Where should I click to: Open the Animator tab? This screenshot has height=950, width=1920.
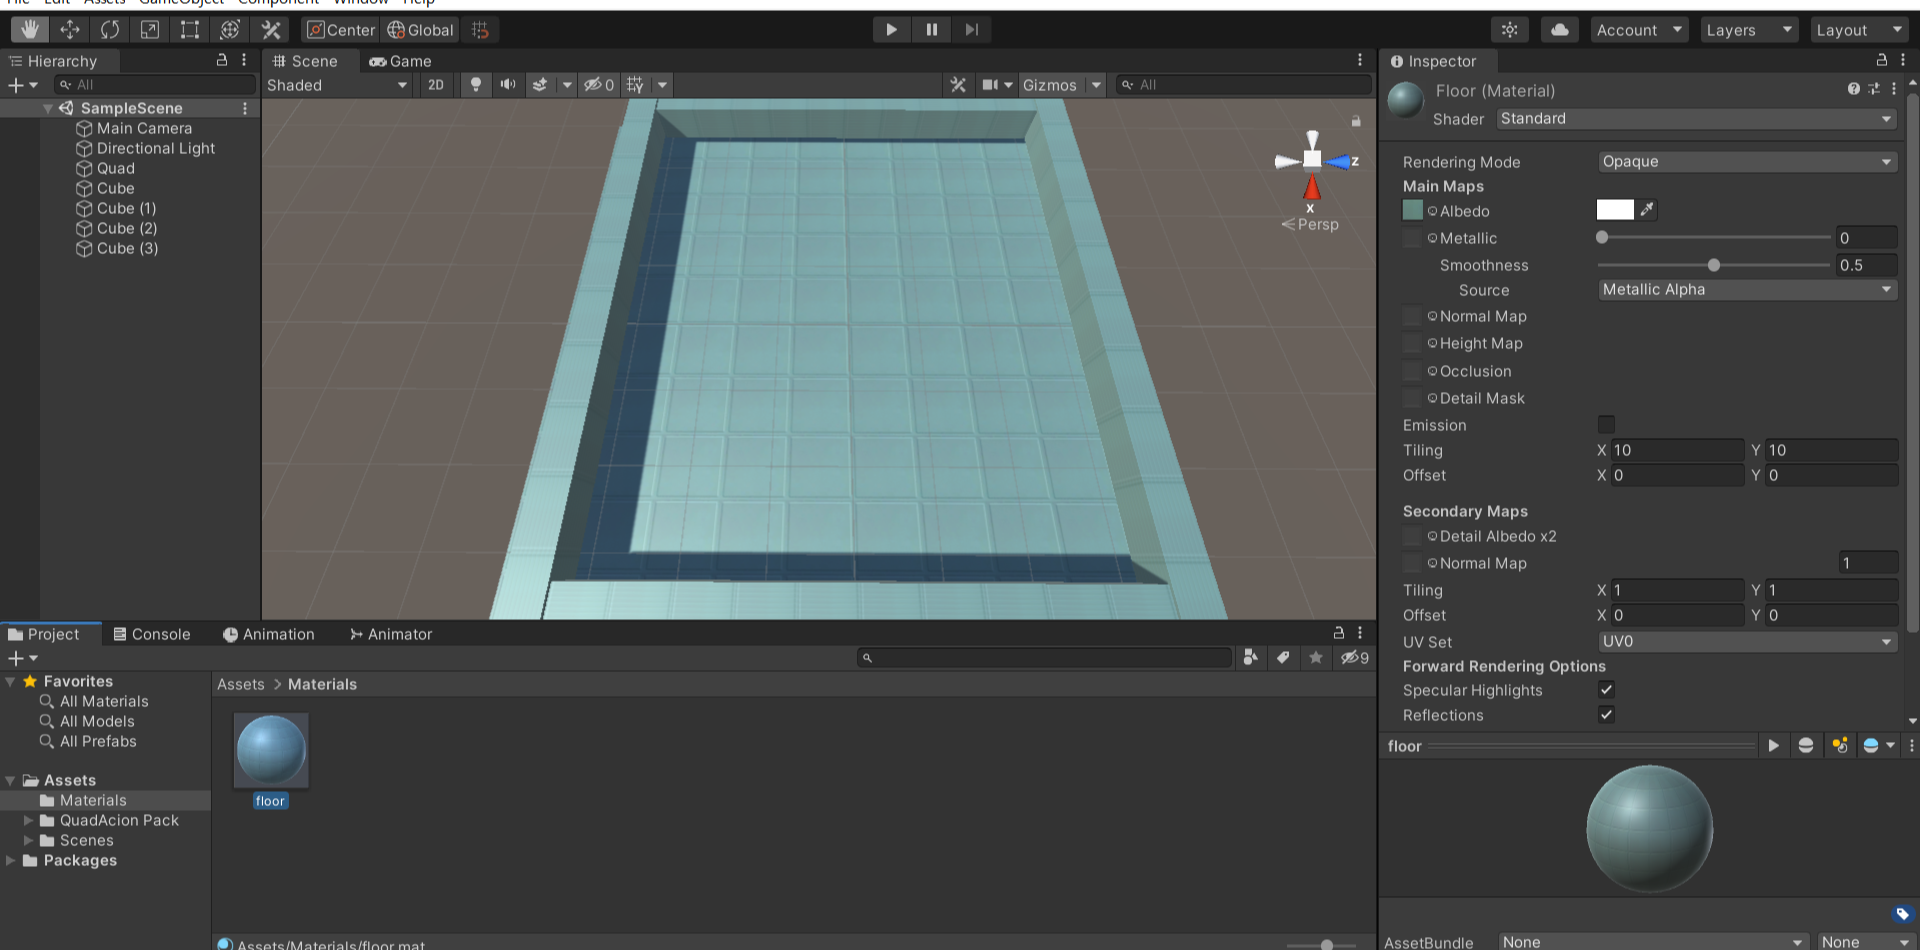coord(391,634)
